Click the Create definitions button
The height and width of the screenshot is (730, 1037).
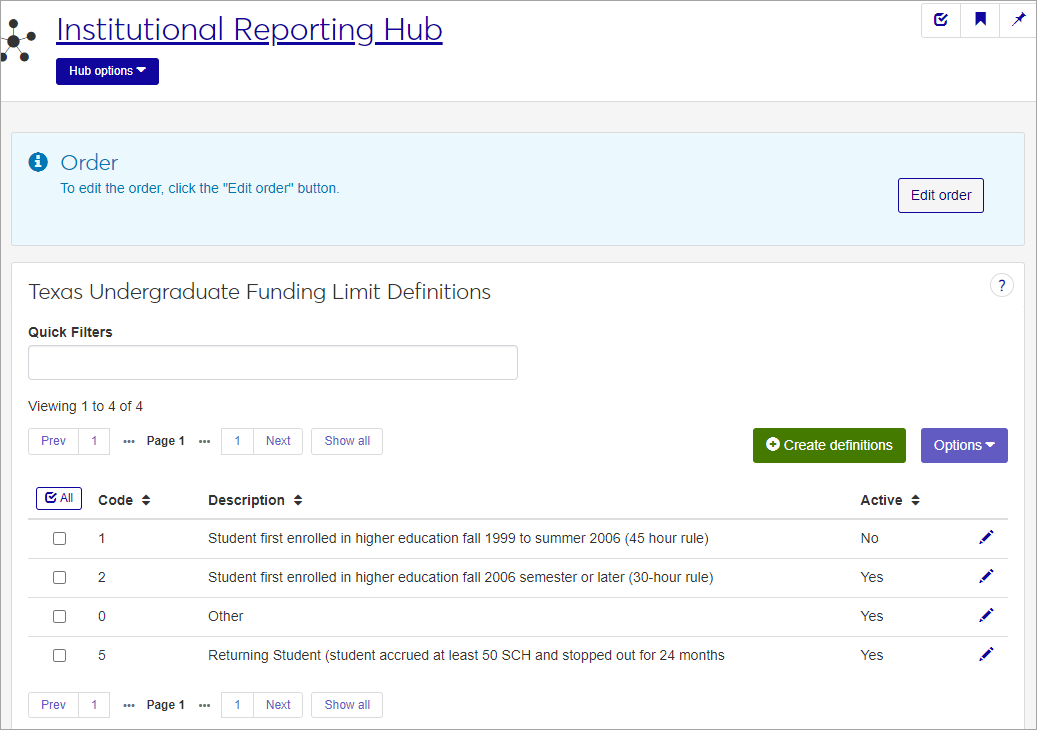pos(829,446)
